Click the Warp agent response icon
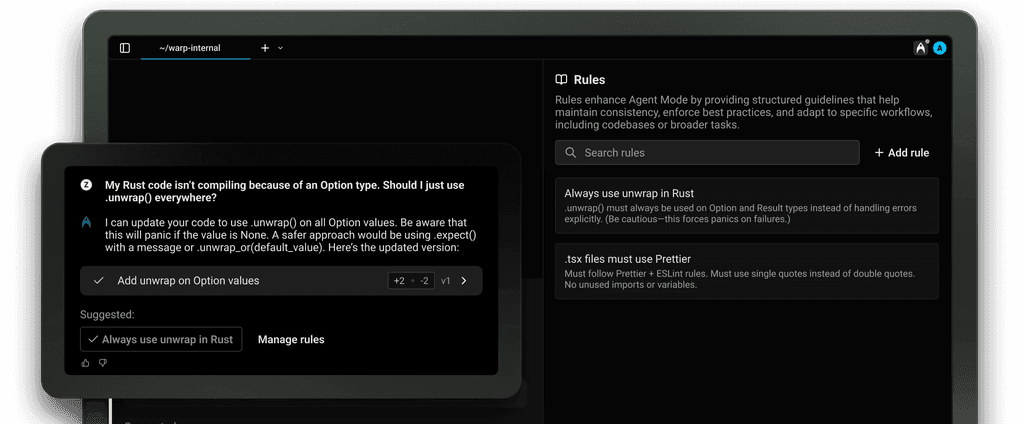This screenshot has width=1024, height=424. click(x=86, y=223)
